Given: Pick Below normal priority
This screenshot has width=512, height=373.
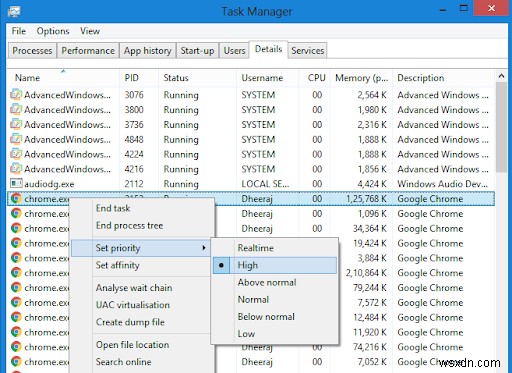Looking at the screenshot, I should coord(275,317).
